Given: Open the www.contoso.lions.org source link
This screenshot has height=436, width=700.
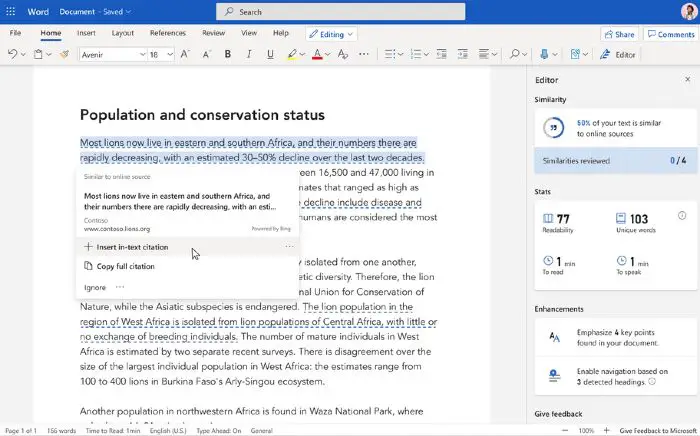Looking at the screenshot, I should tap(117, 229).
